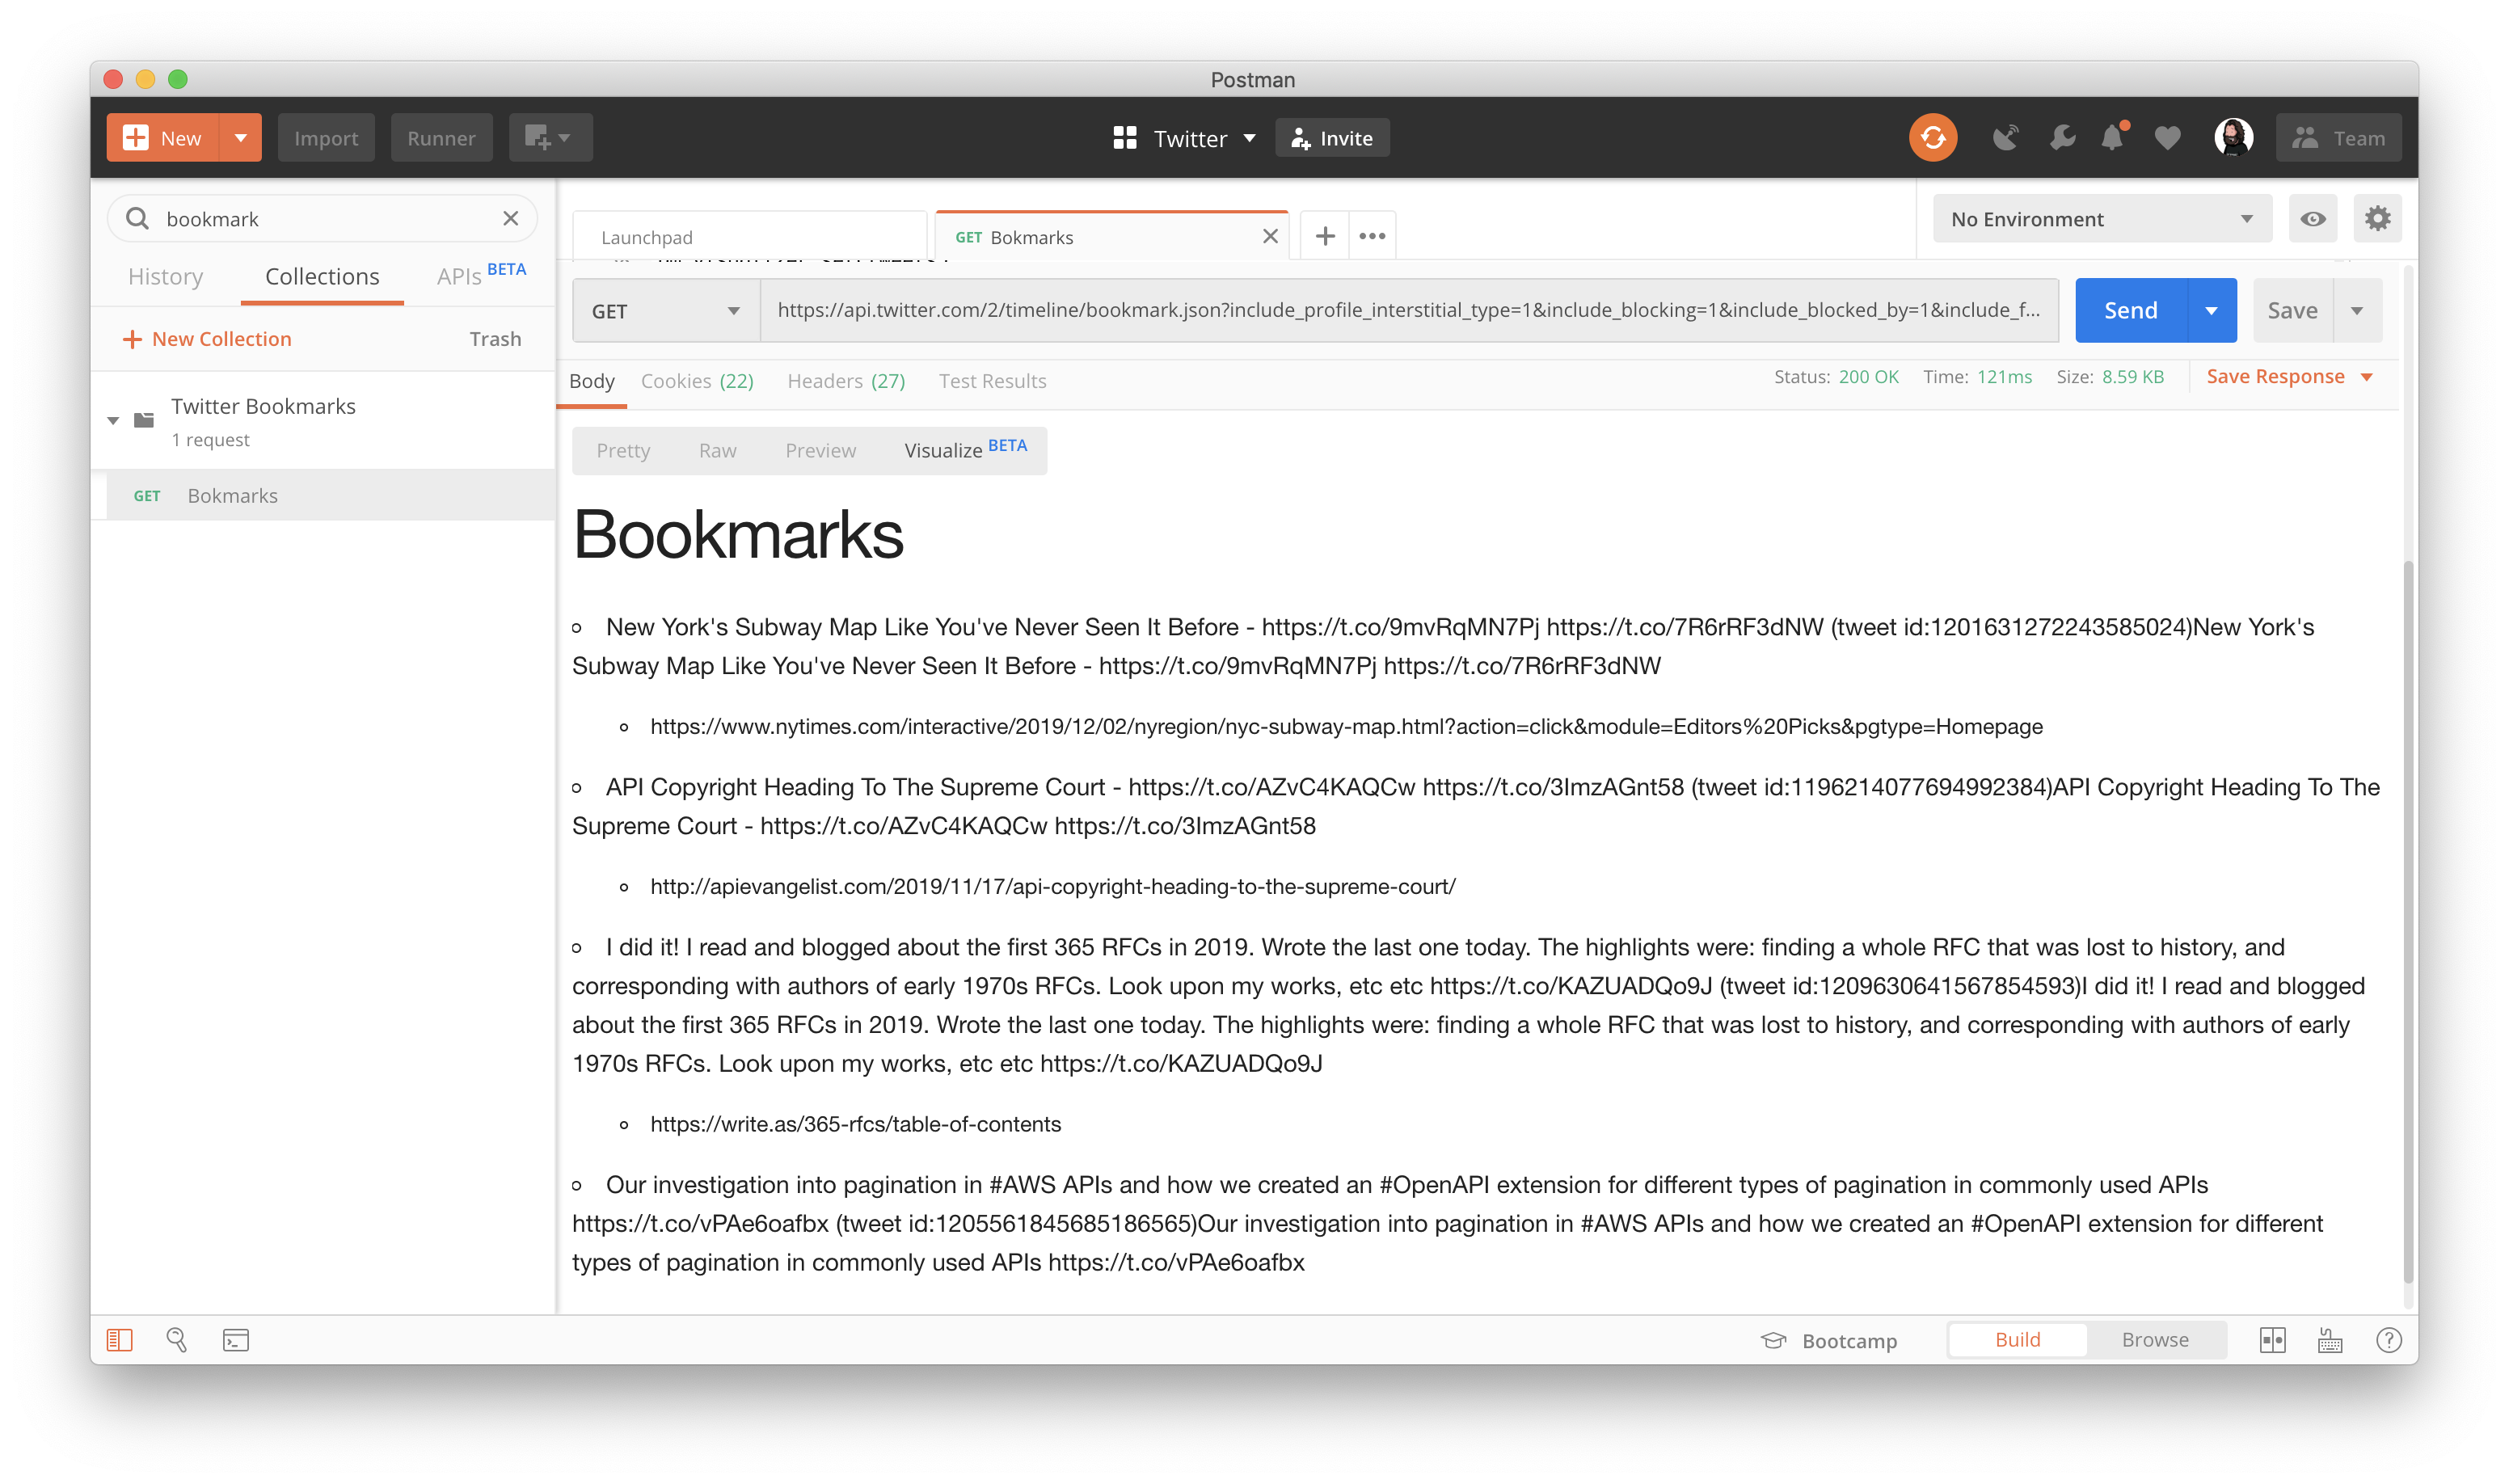Open the user avatar menu
This screenshot has height=1484, width=2509.
pos(2233,138)
